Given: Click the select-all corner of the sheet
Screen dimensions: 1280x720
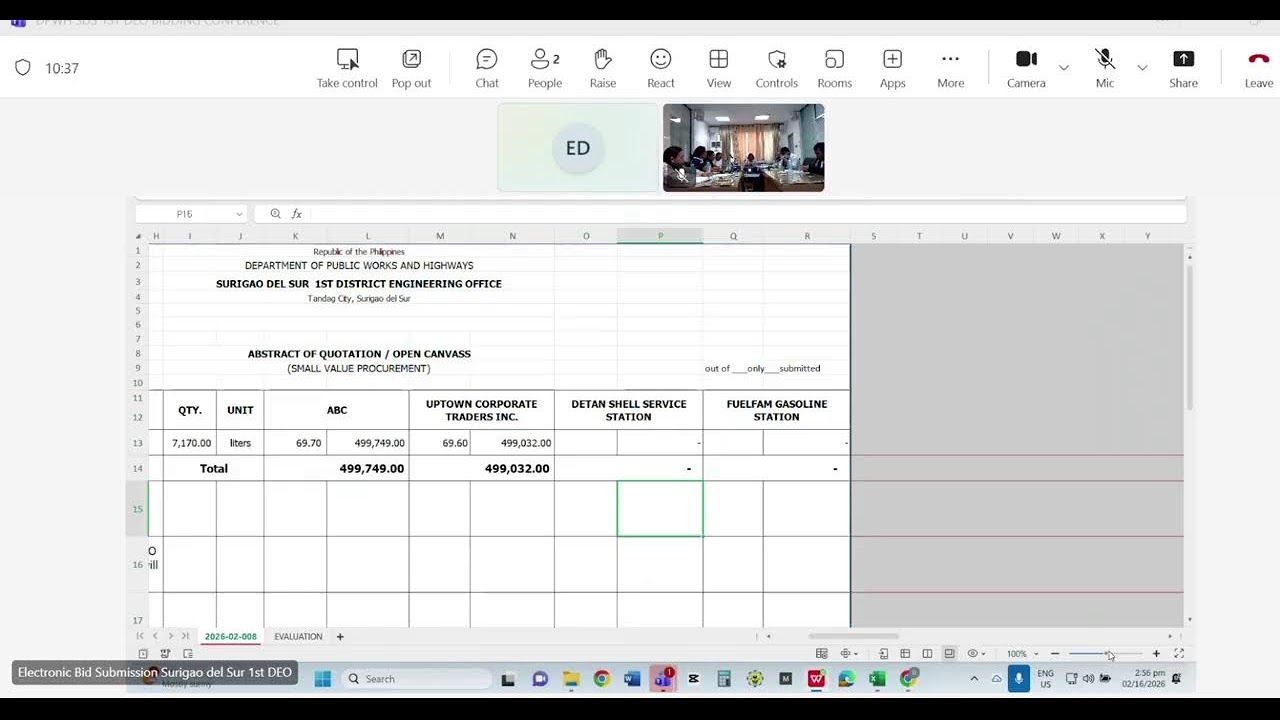Looking at the screenshot, I should tap(139, 236).
